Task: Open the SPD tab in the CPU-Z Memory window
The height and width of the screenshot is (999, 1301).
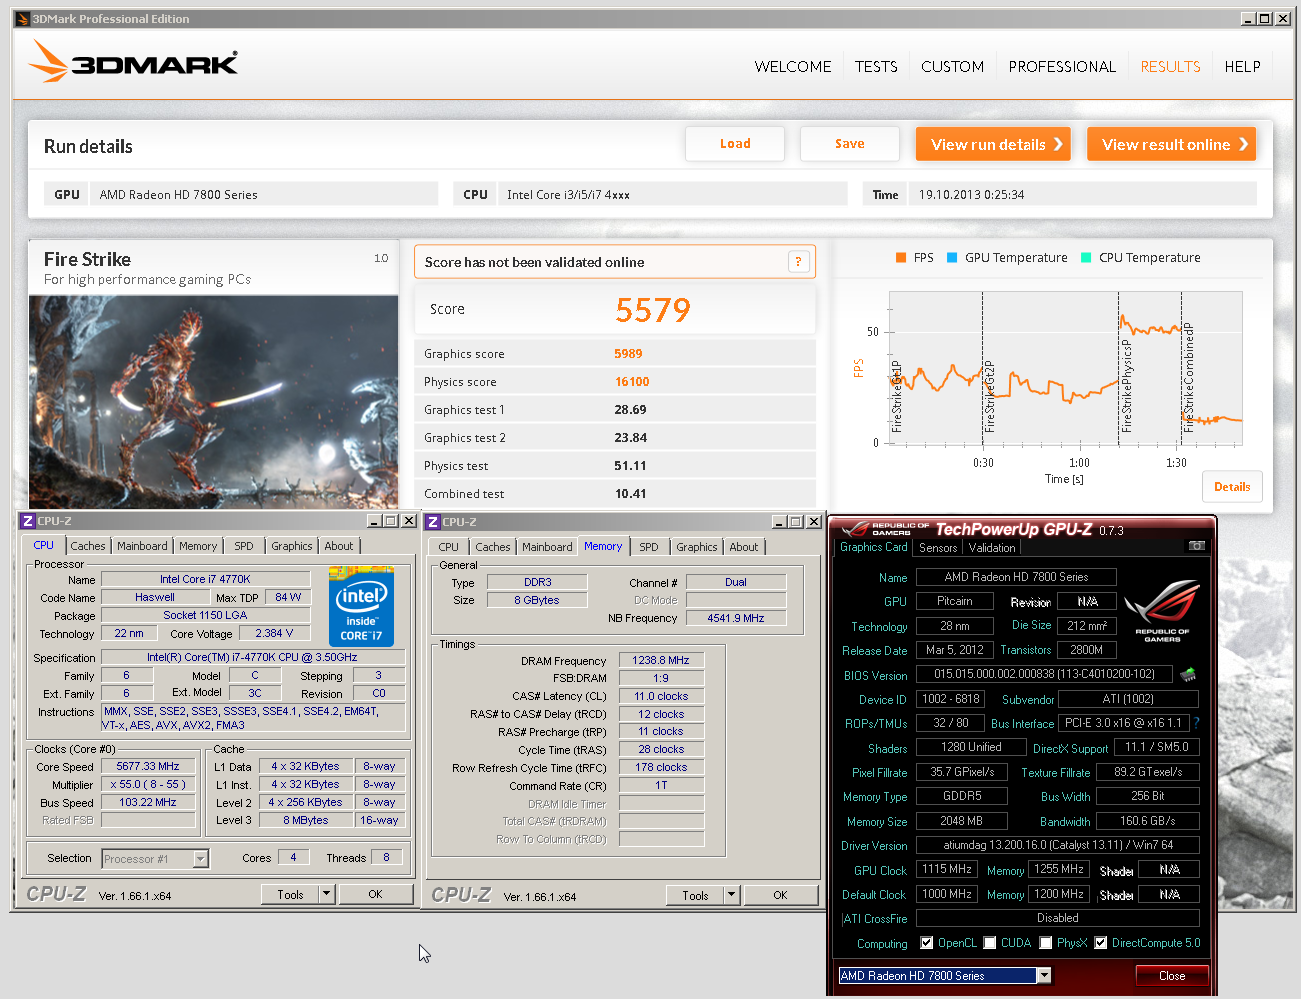Action: tap(649, 547)
